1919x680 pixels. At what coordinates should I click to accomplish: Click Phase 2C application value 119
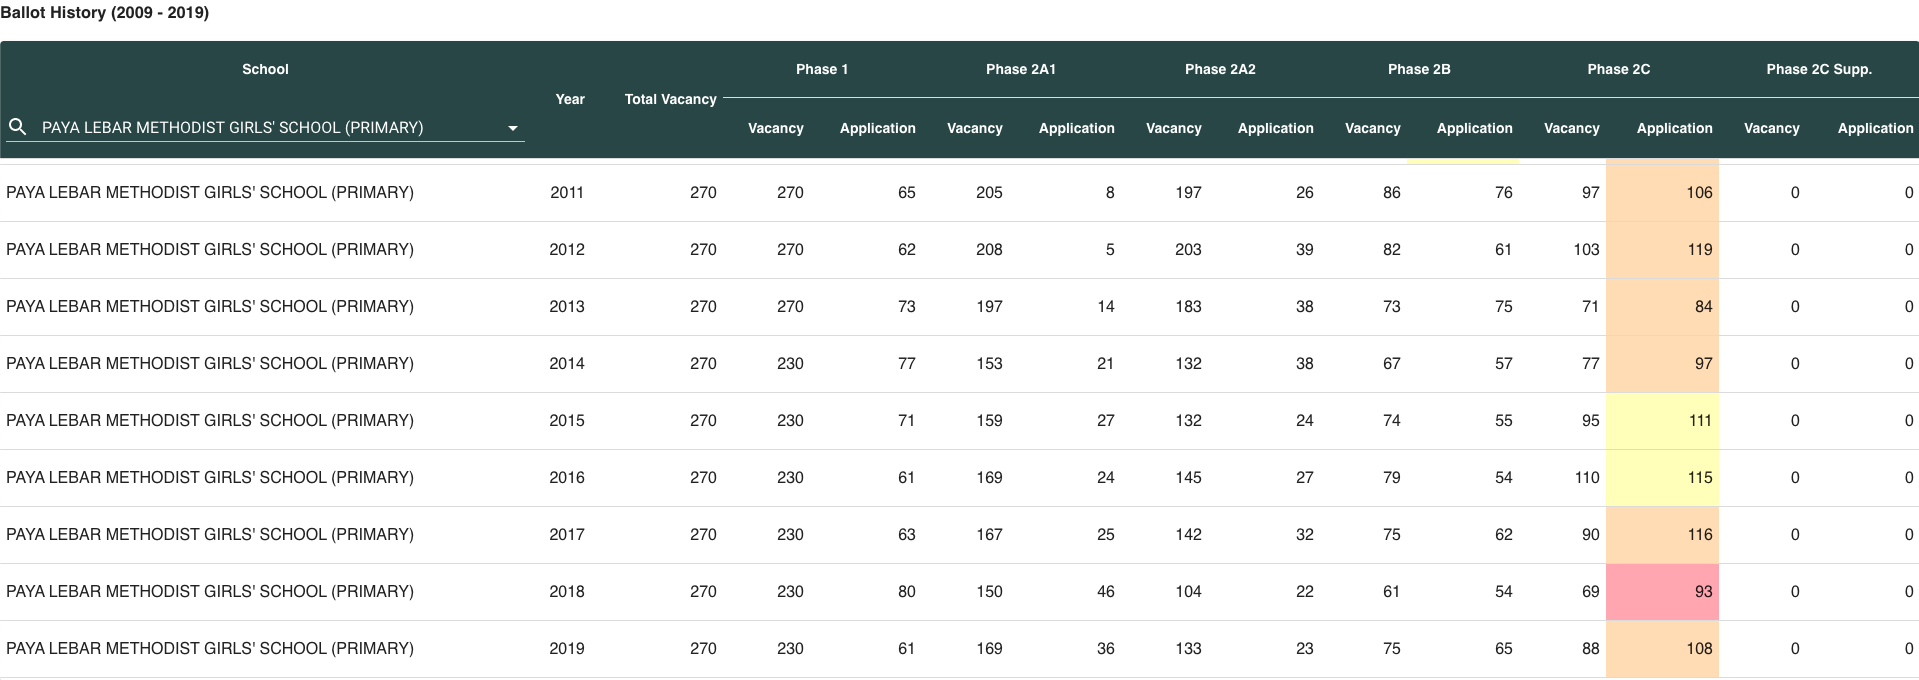[x=1700, y=249]
